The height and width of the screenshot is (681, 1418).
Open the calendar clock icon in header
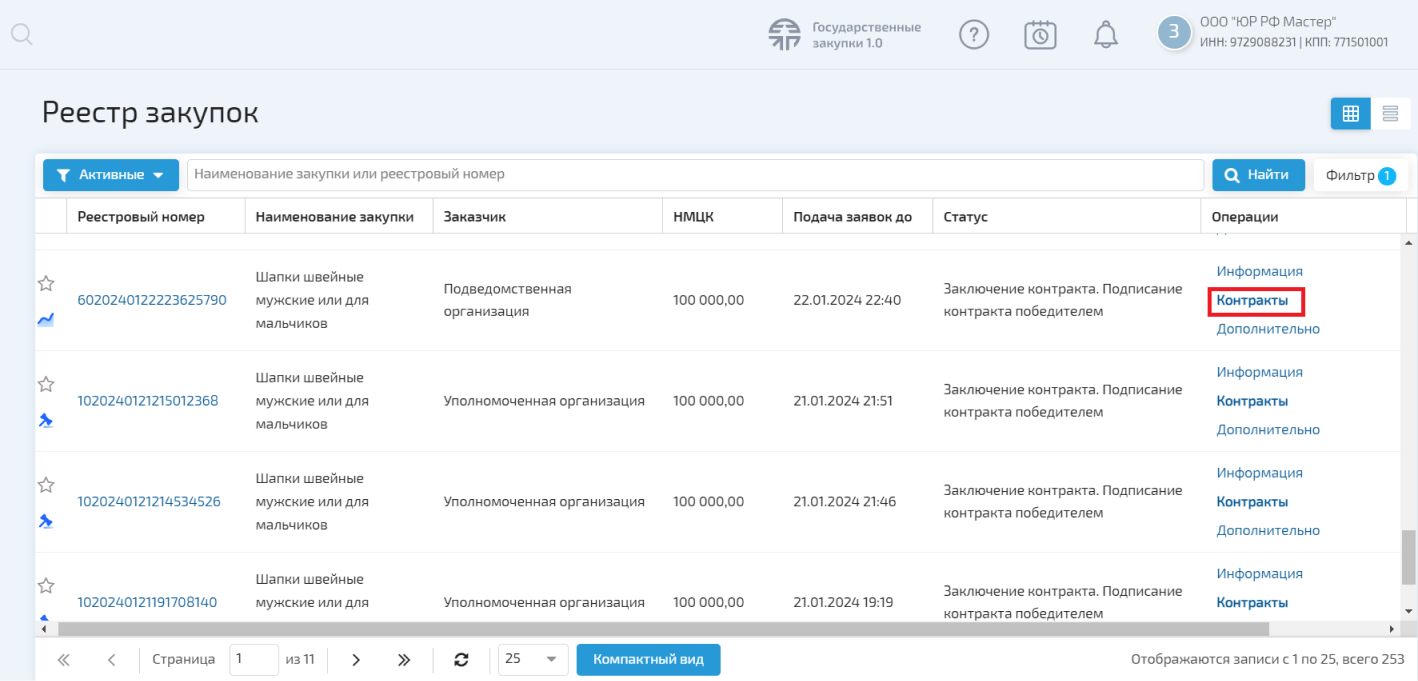pos(1040,35)
